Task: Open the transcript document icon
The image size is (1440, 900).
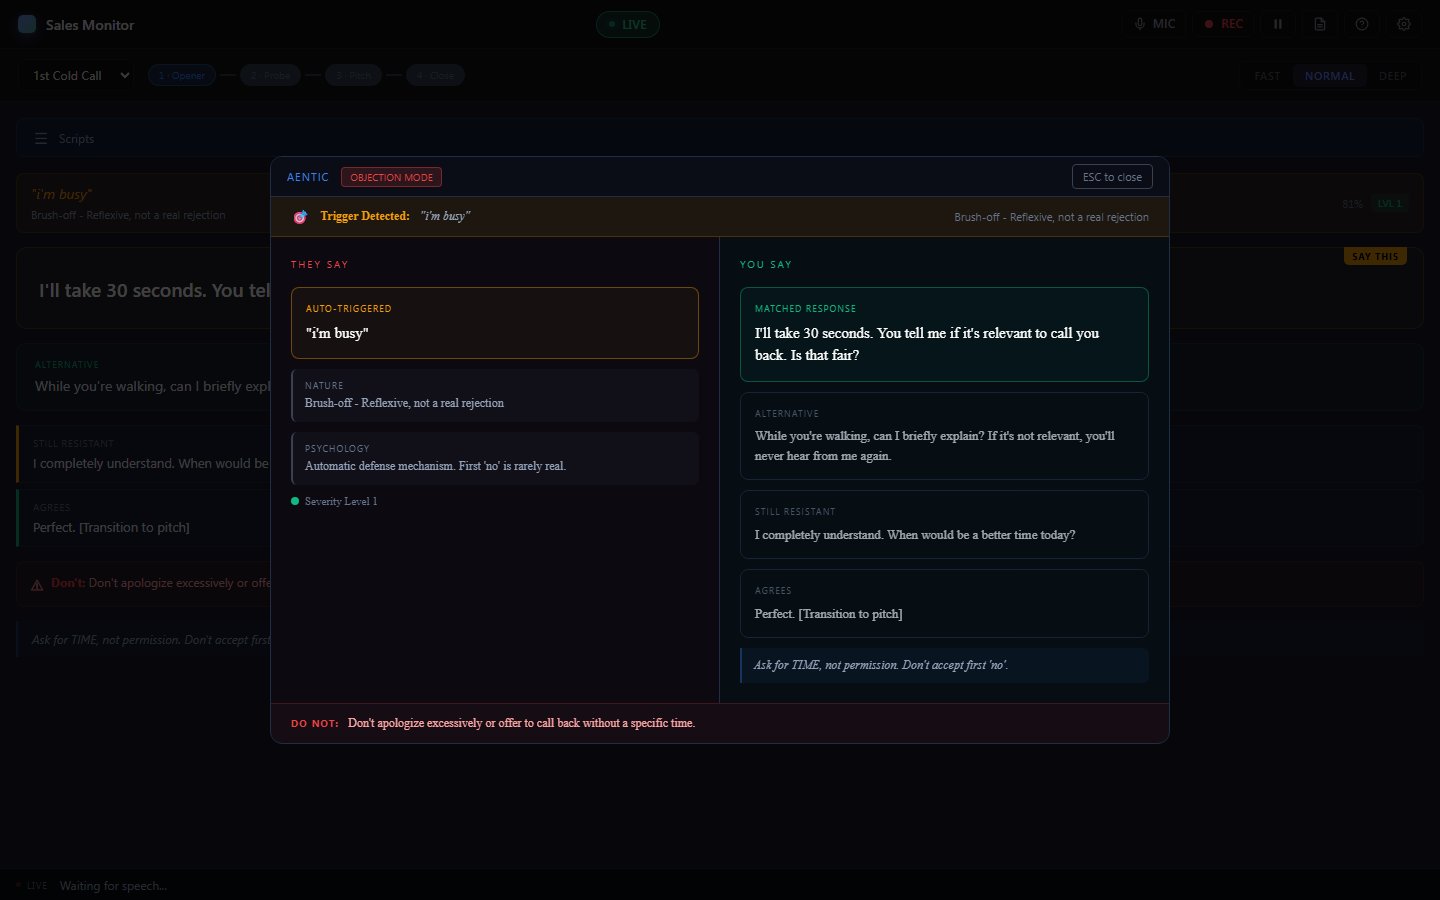Action: coord(1320,24)
